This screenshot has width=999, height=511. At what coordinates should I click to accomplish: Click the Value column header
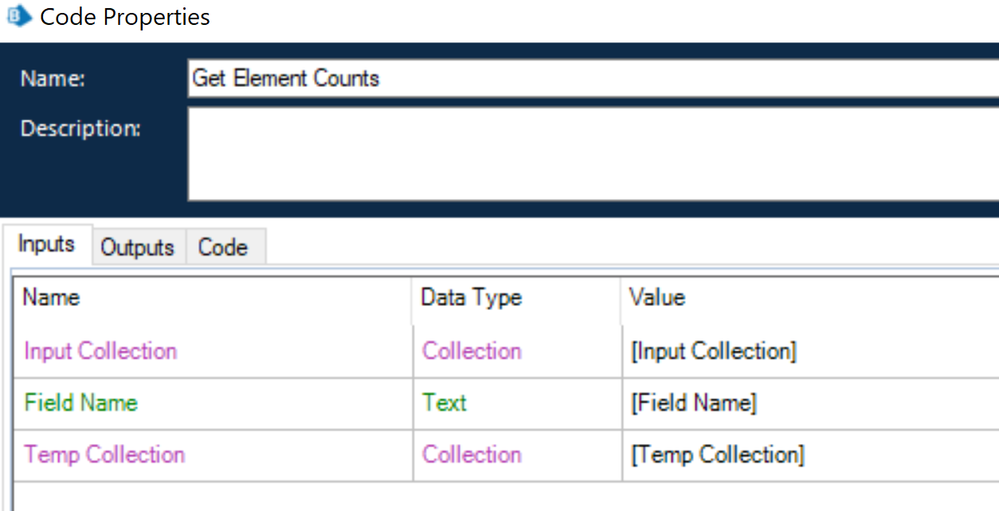click(657, 297)
